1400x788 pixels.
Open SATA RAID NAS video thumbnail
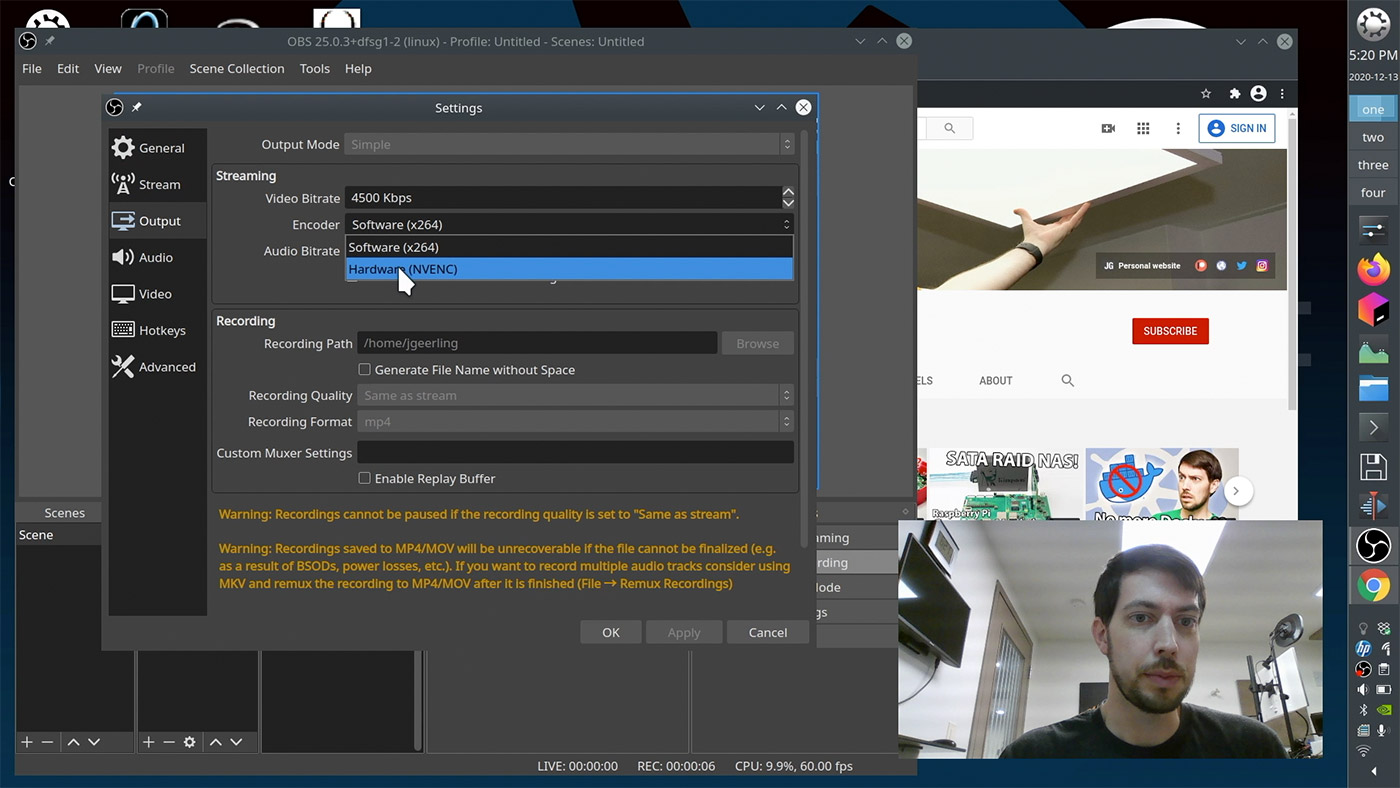[x=1004, y=484]
